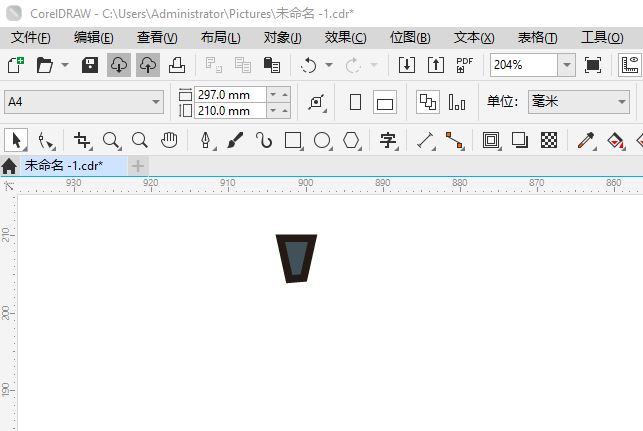Select the Text 字 tool
643x431 pixels.
388,140
